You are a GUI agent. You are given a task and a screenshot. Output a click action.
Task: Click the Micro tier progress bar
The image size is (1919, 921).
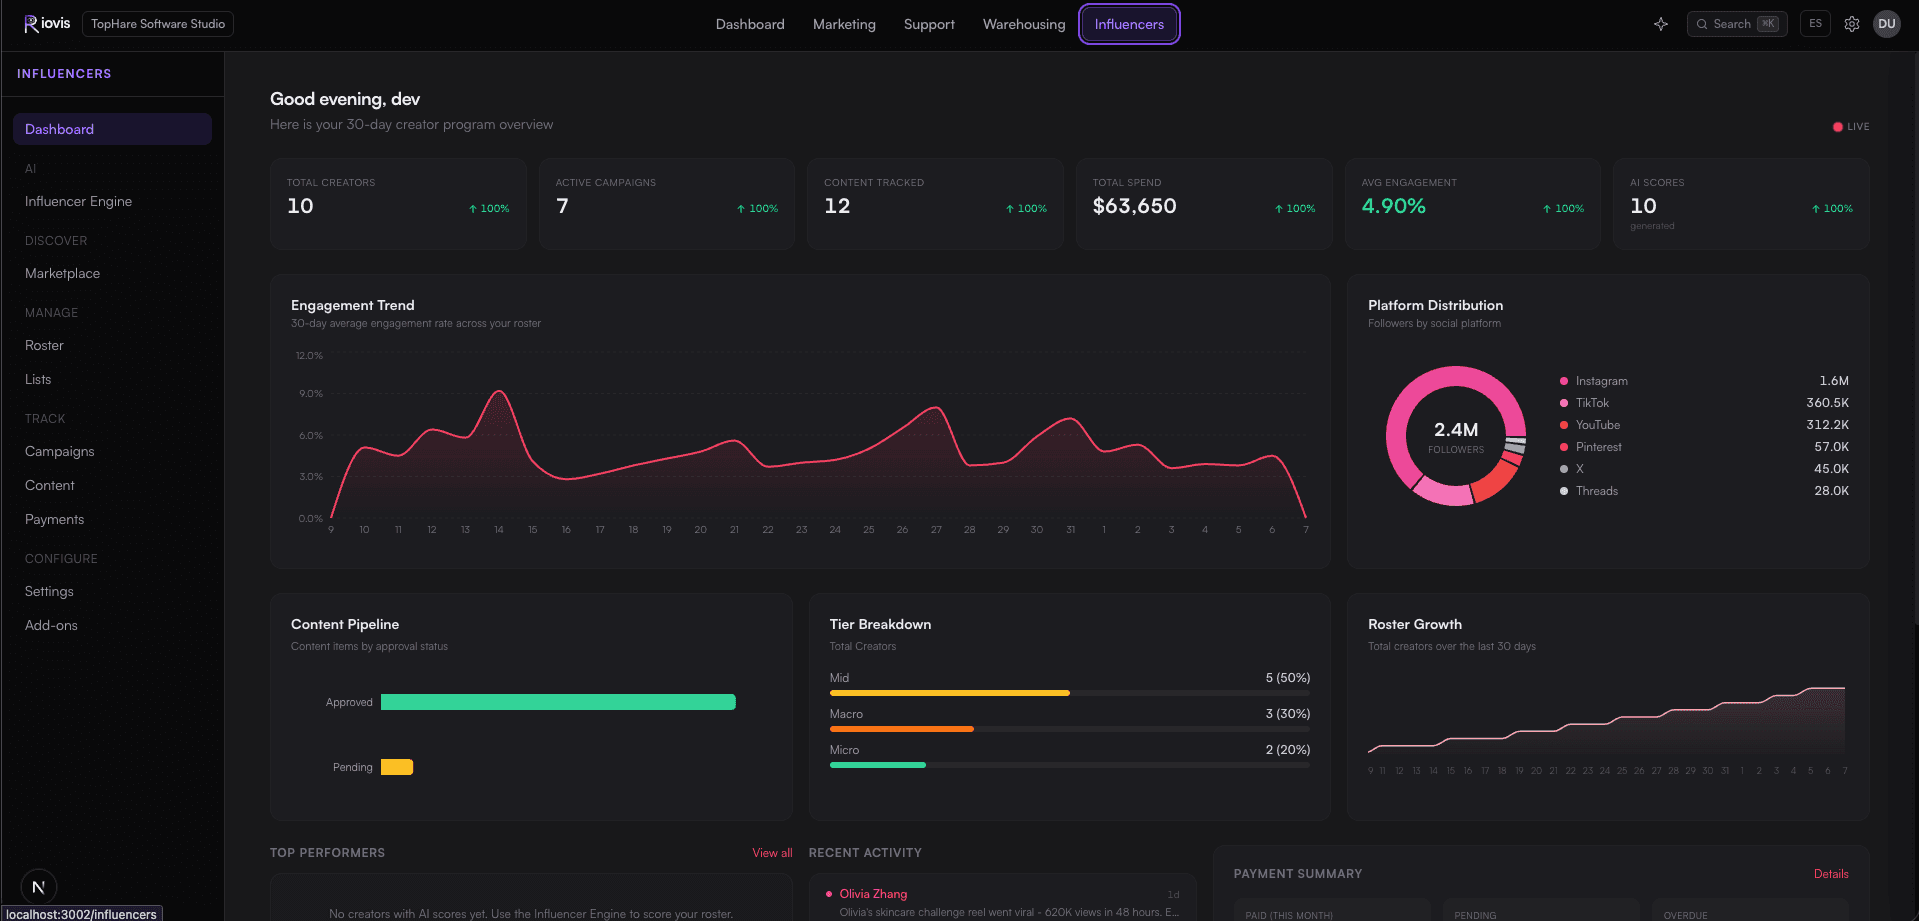[x=1070, y=765]
